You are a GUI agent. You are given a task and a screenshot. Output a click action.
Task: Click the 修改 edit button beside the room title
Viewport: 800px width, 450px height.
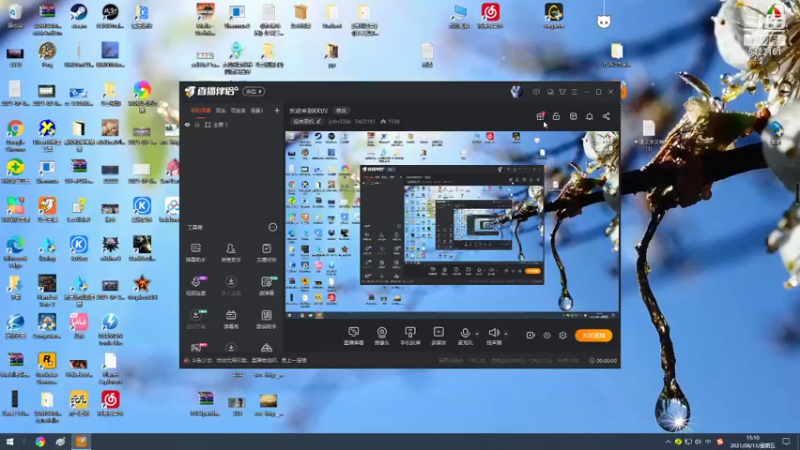pyautogui.click(x=341, y=111)
